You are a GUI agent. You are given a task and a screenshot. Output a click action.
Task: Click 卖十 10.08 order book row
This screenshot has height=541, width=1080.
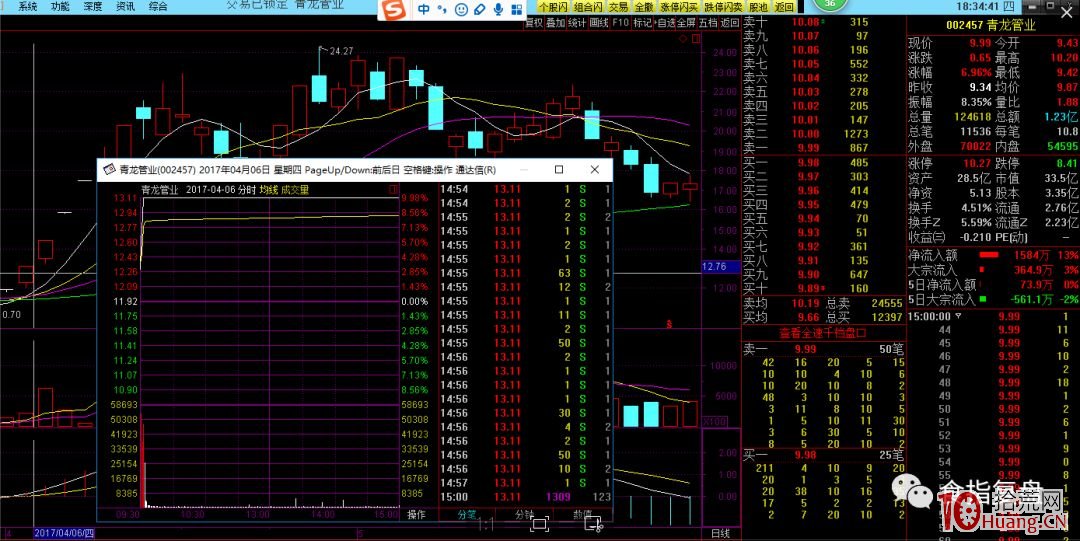pos(822,22)
